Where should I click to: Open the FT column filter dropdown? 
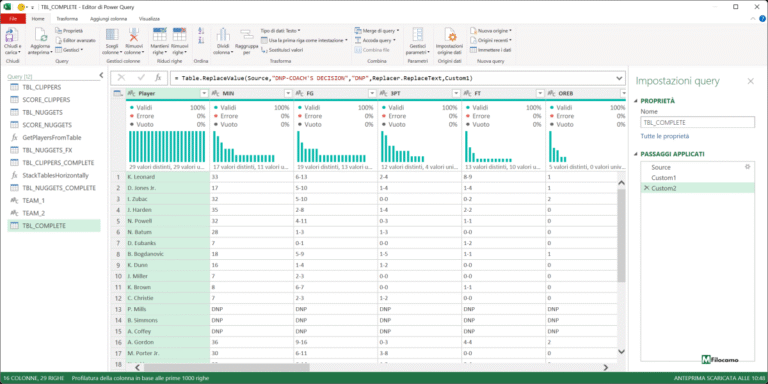click(540, 93)
